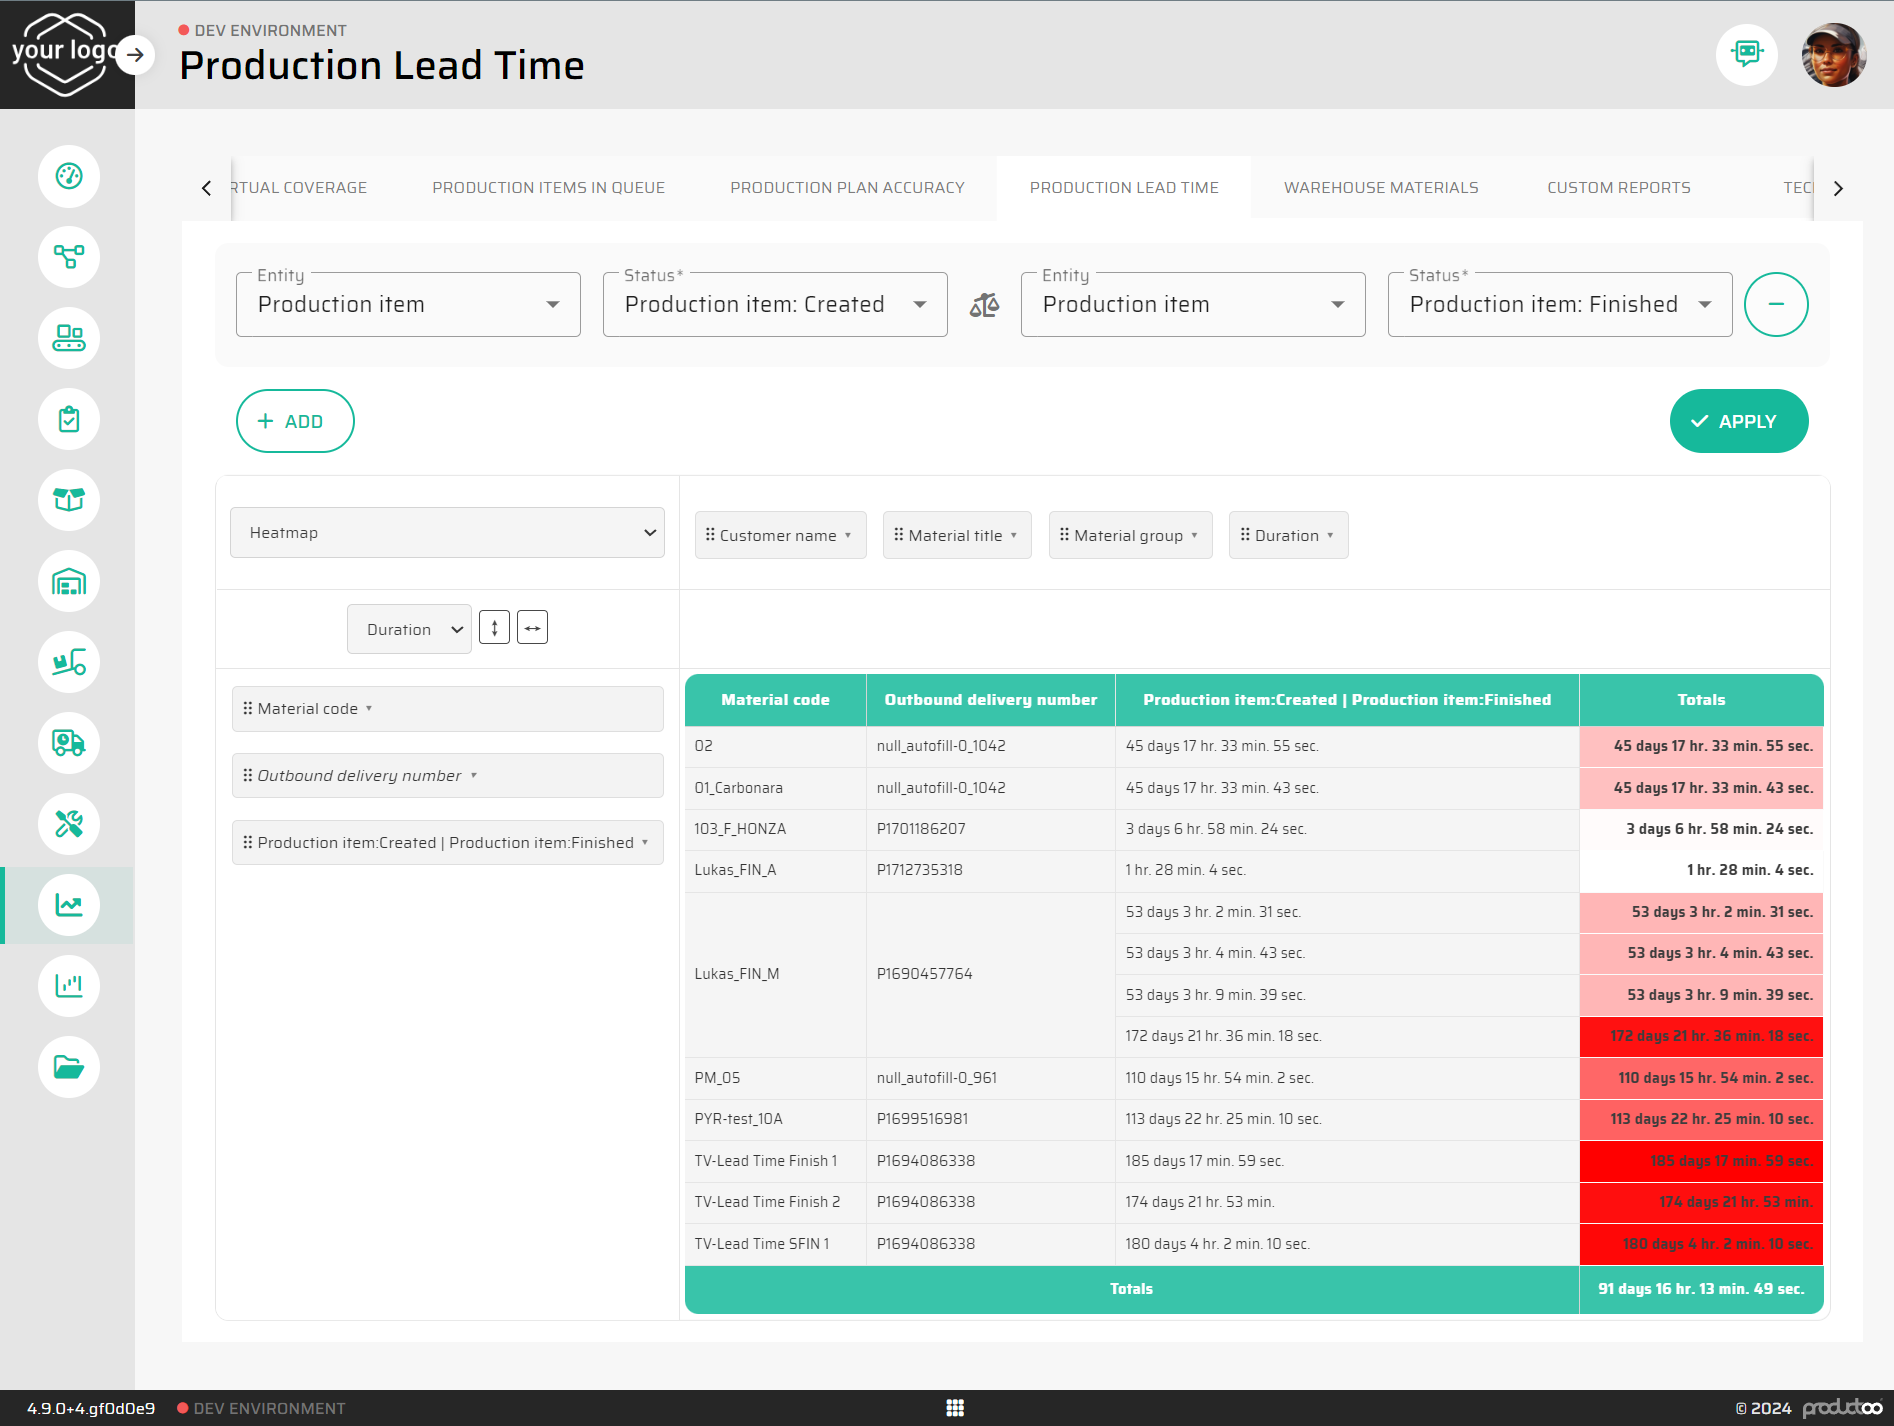The image size is (1894, 1426).
Task: Open the Heatmap renderer dropdown
Action: (x=447, y=533)
